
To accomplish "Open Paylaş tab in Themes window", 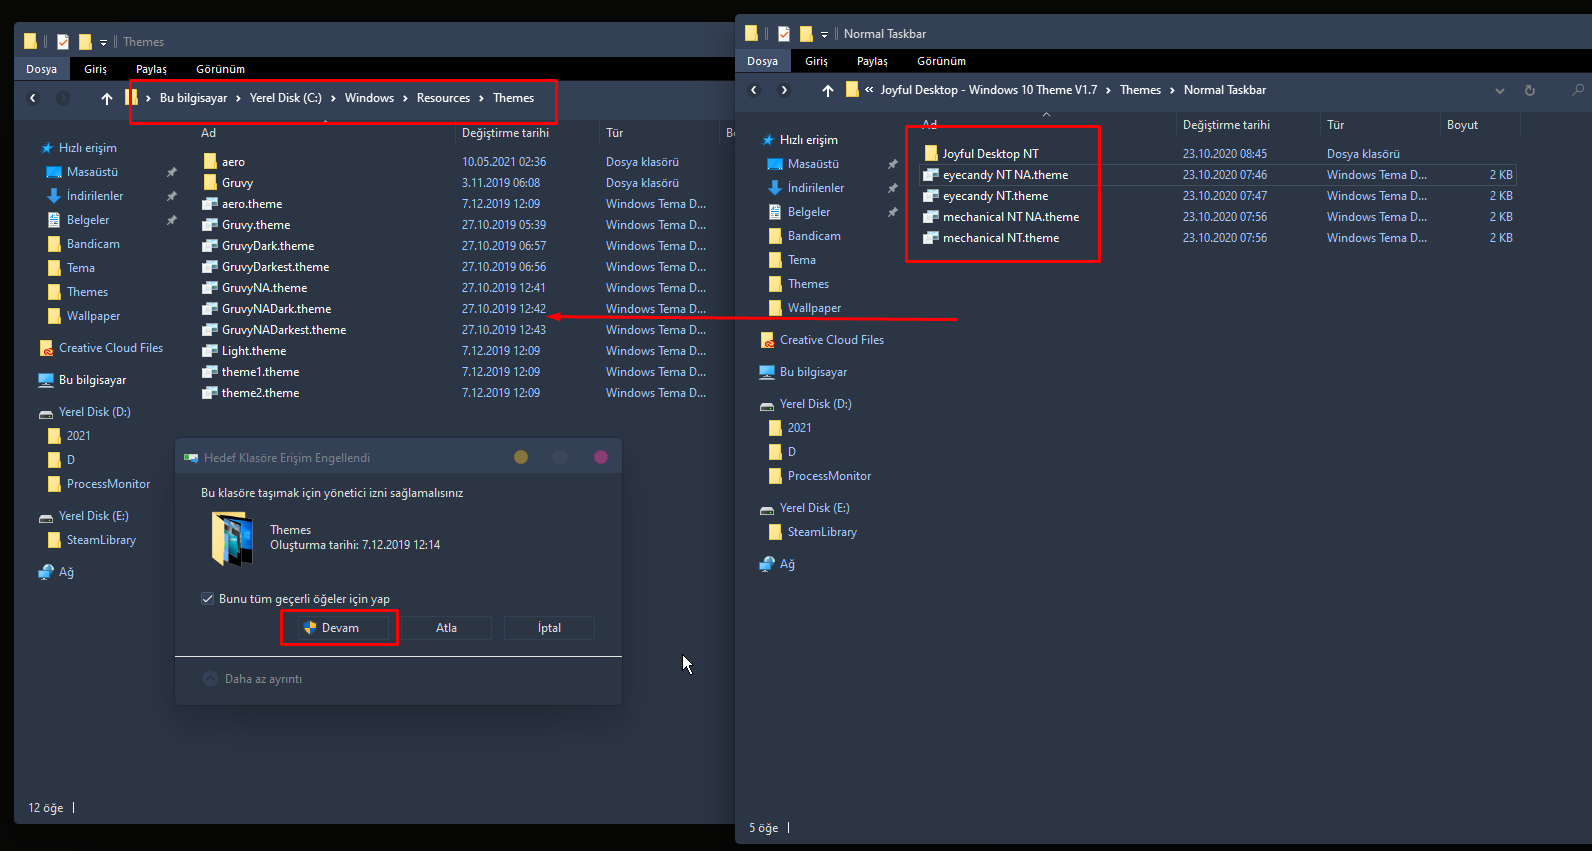I will click(x=151, y=69).
